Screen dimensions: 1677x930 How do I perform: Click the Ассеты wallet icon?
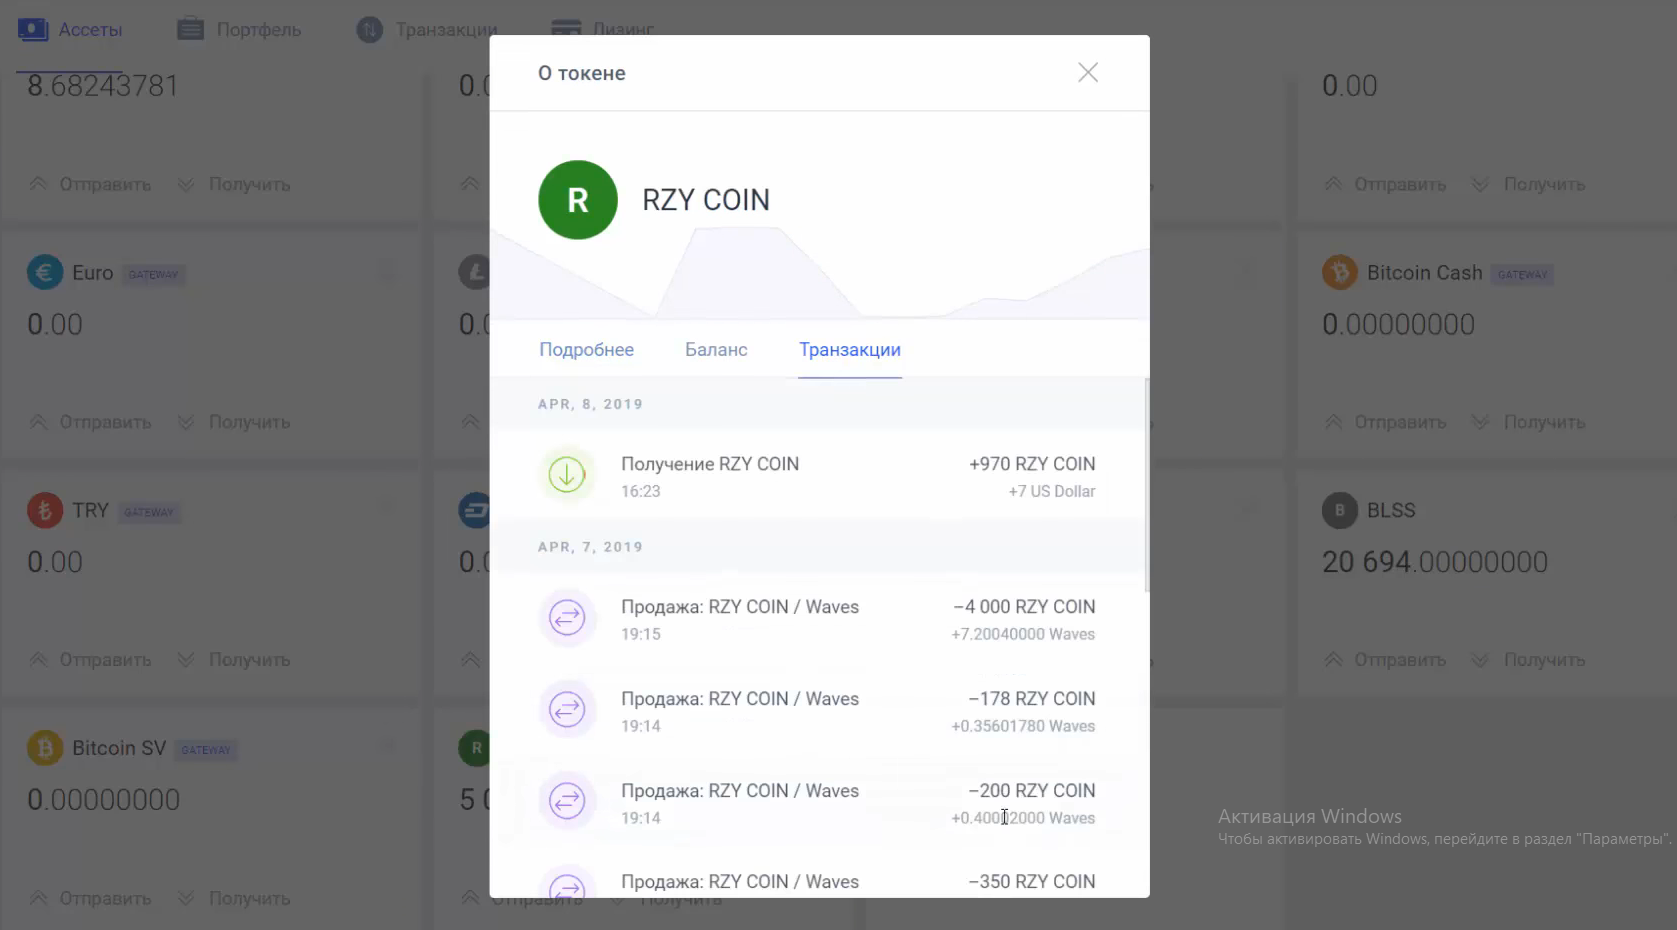(x=33, y=30)
